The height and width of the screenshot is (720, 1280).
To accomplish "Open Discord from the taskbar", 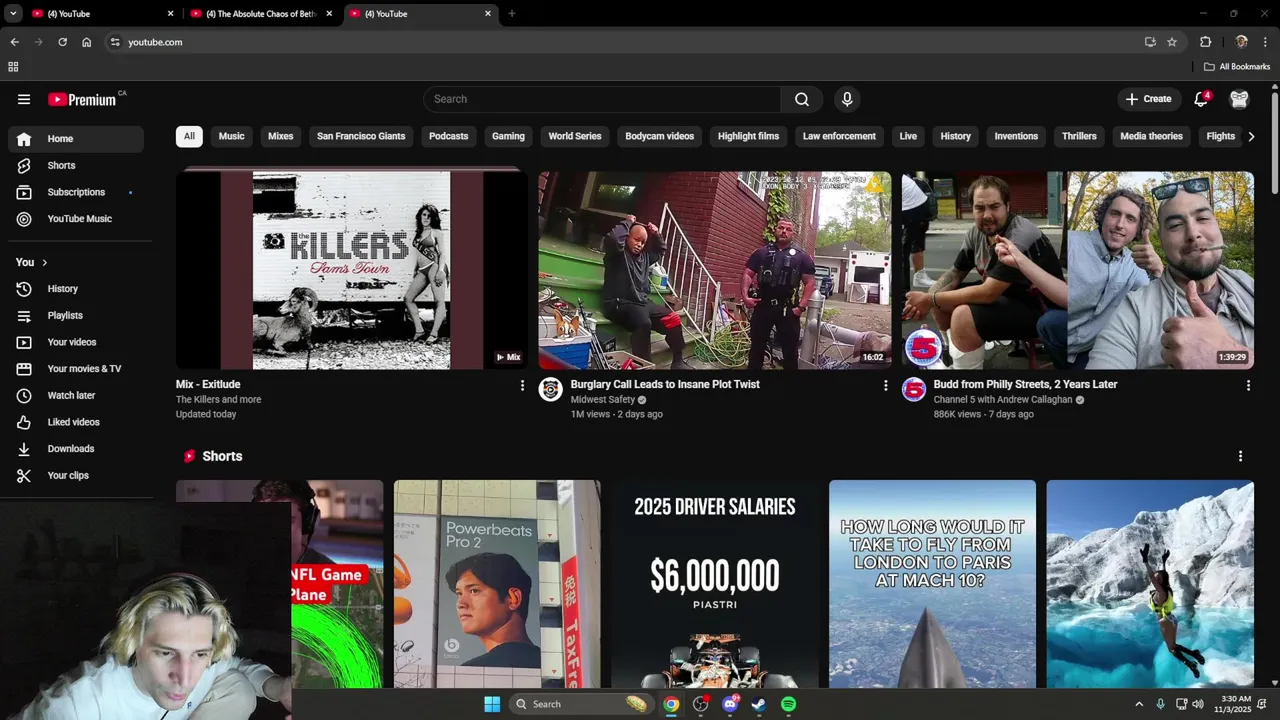I will (x=730, y=704).
